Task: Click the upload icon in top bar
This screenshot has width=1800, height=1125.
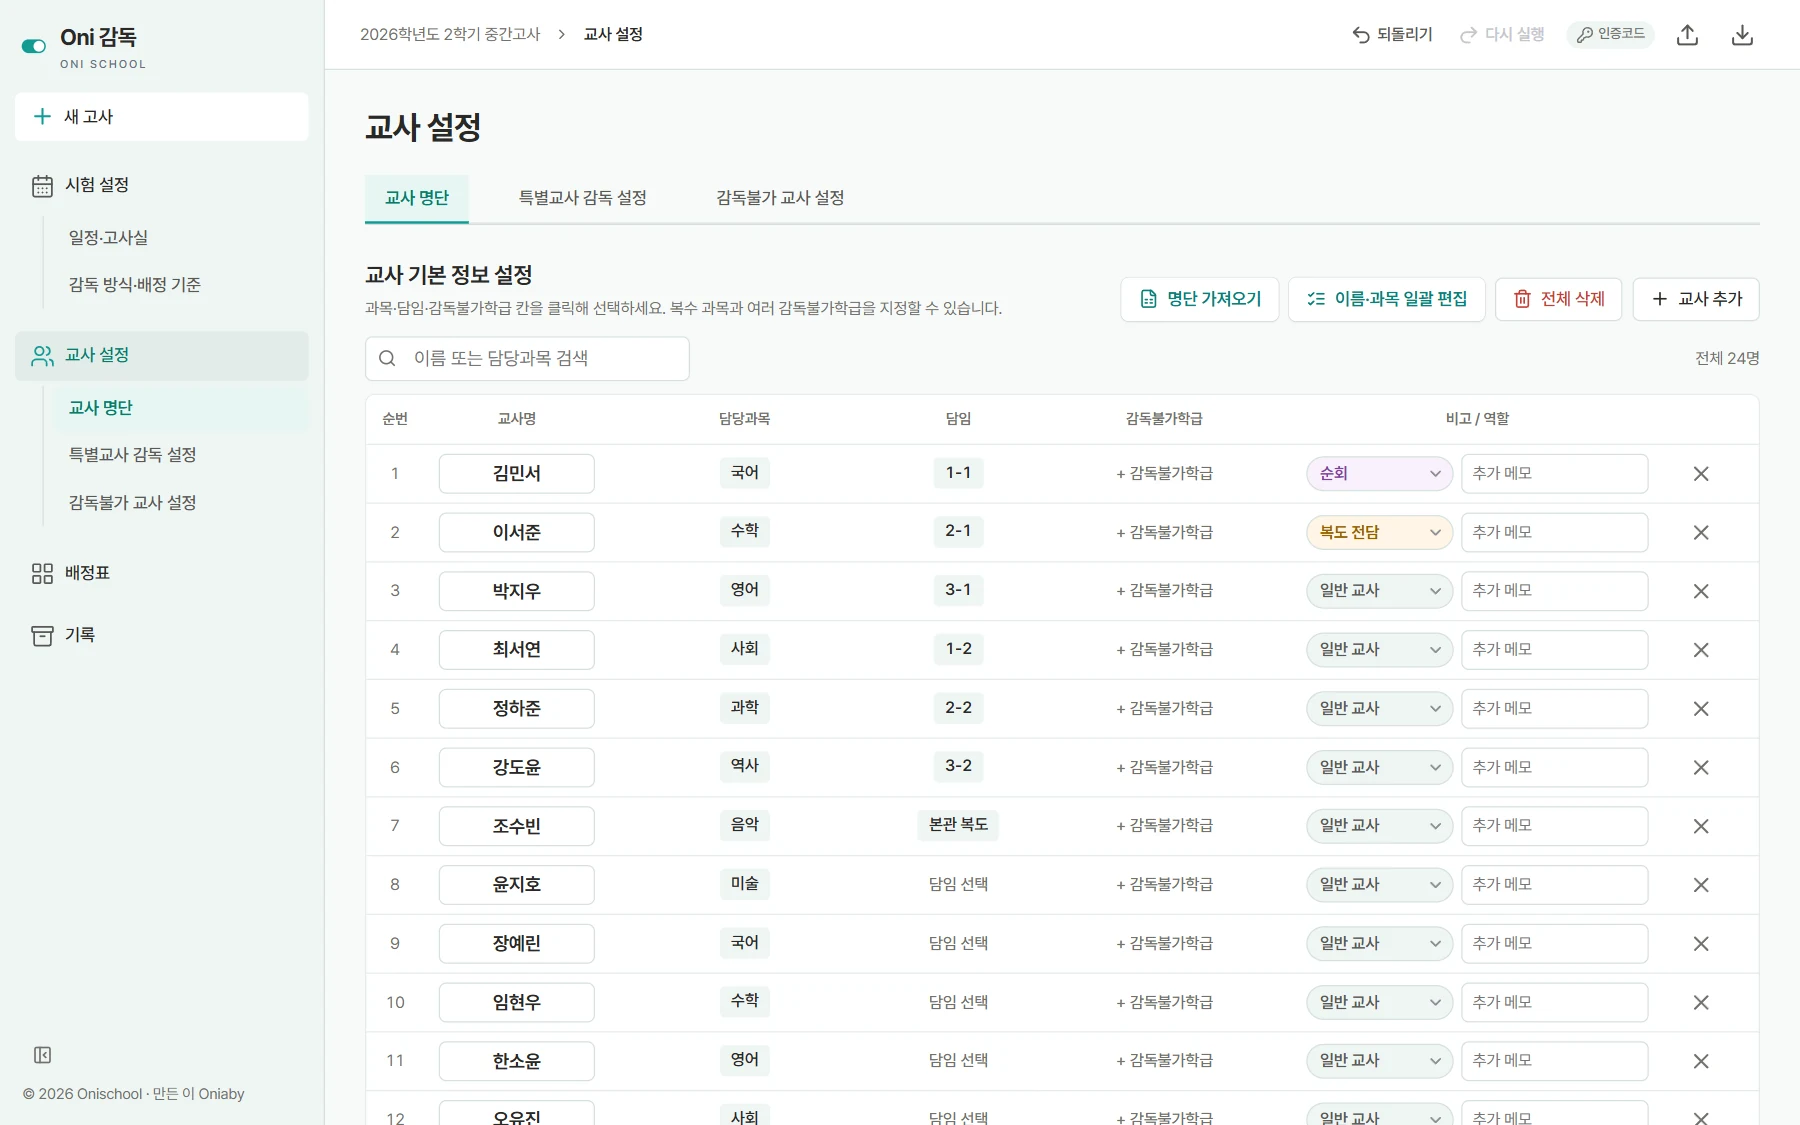Action: click(x=1688, y=35)
